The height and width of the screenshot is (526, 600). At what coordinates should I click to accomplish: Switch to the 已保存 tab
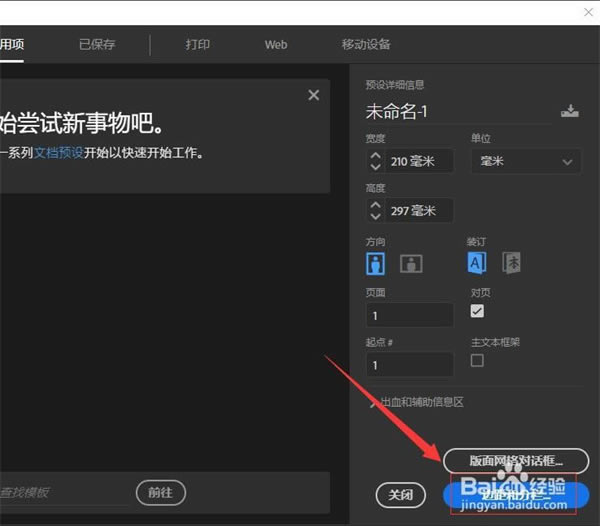[x=97, y=44]
